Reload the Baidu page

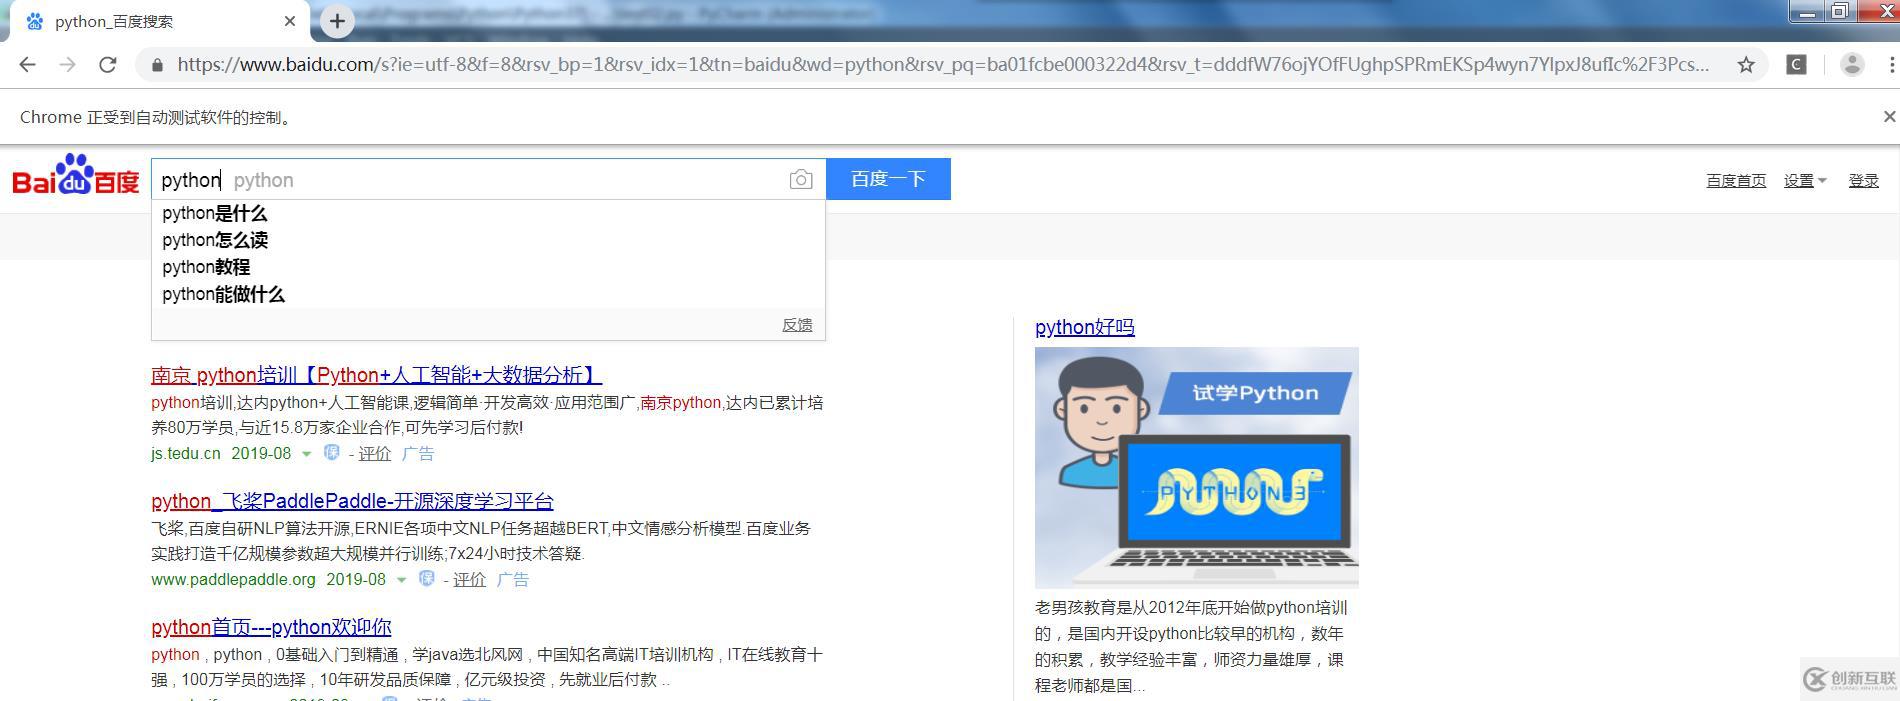pyautogui.click(x=107, y=65)
